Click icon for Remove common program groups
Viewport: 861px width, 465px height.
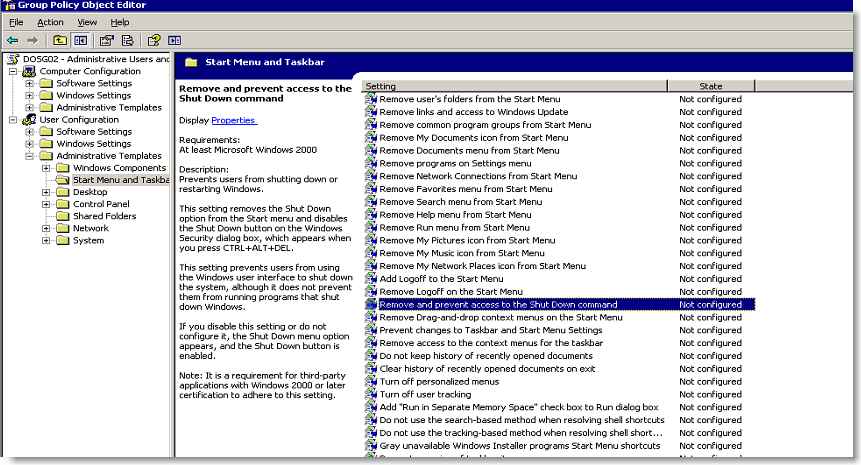371,125
